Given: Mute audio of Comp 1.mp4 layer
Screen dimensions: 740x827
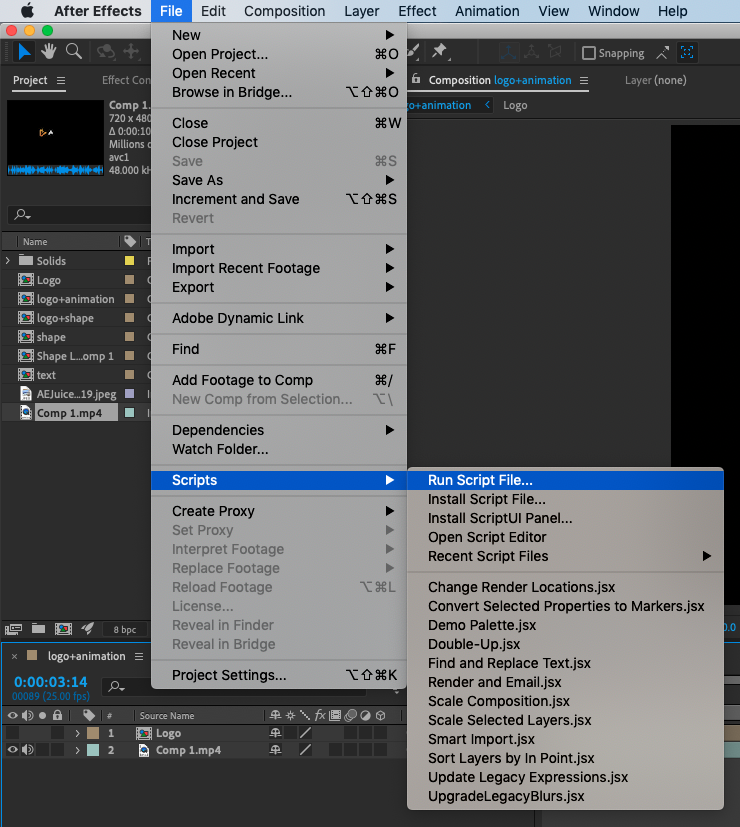Looking at the screenshot, I should [27, 749].
